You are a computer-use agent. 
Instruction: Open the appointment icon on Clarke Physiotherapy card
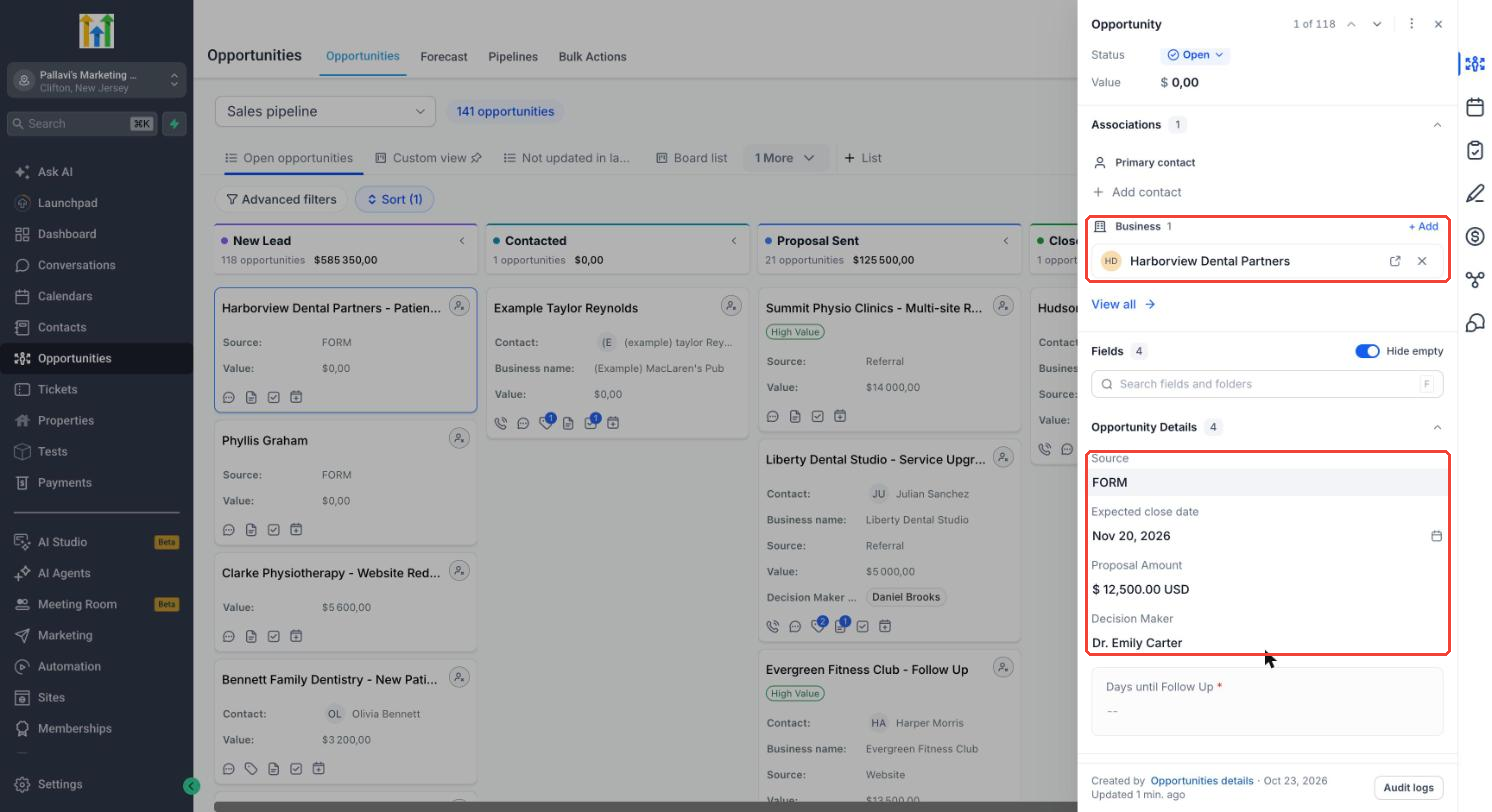(296, 635)
